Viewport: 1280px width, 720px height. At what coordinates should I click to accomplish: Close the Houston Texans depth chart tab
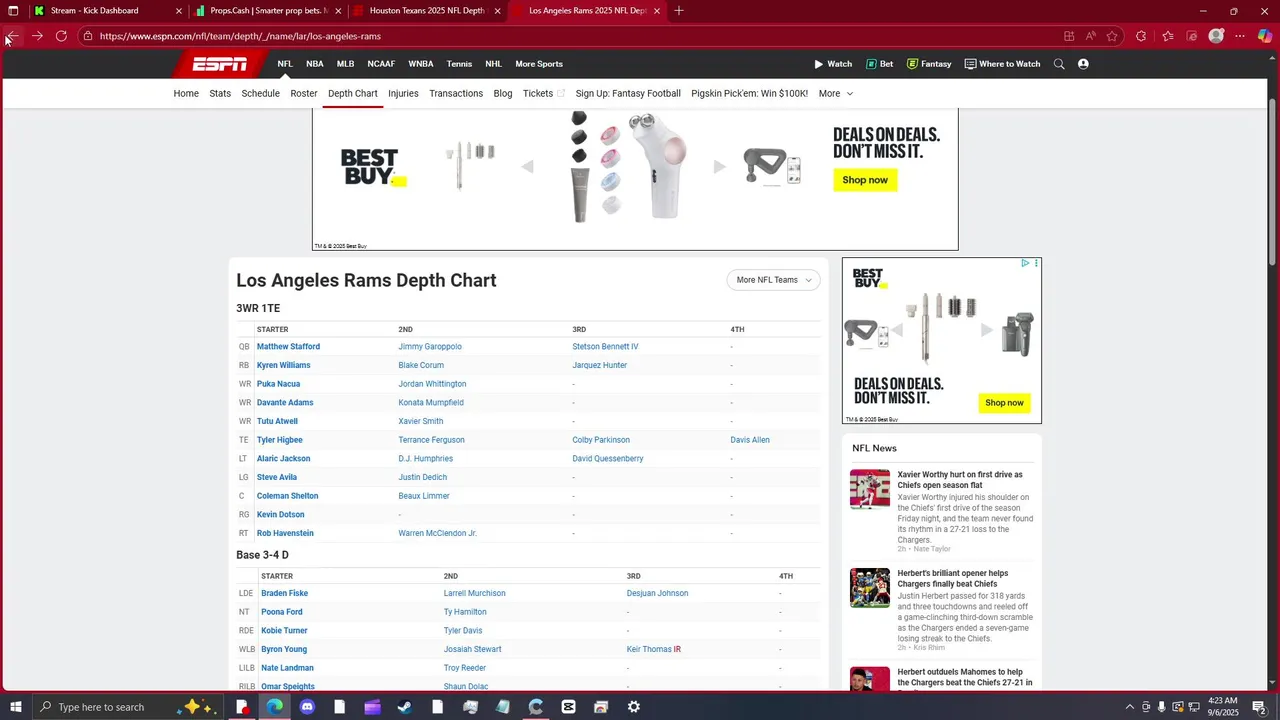pyautogui.click(x=497, y=11)
